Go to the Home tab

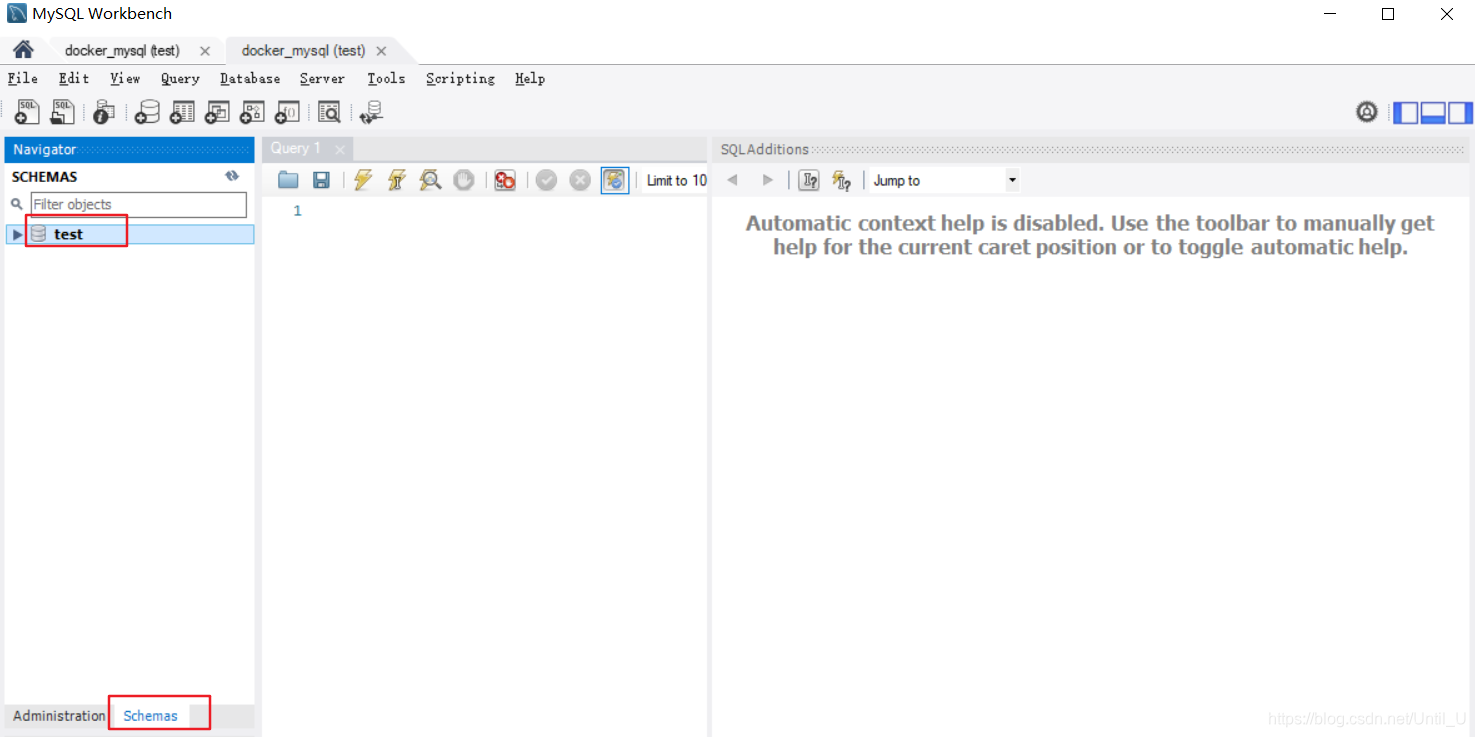(23, 50)
